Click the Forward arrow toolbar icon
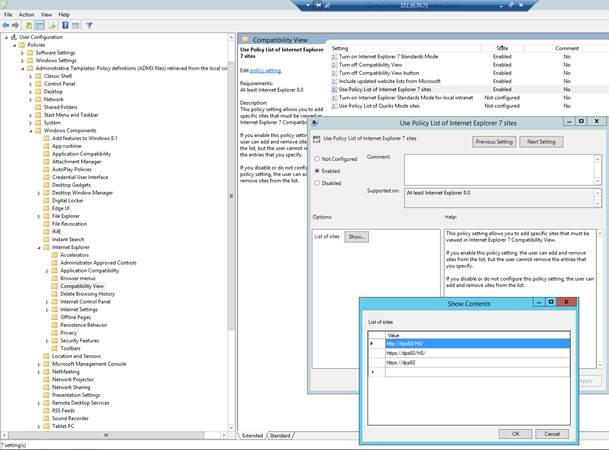 16,26
